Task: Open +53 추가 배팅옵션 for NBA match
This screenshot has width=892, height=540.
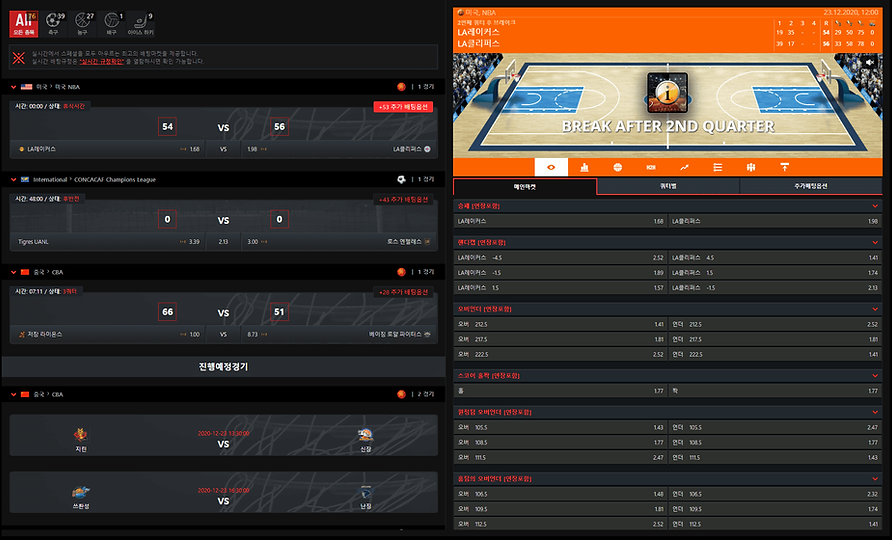Action: [403, 107]
